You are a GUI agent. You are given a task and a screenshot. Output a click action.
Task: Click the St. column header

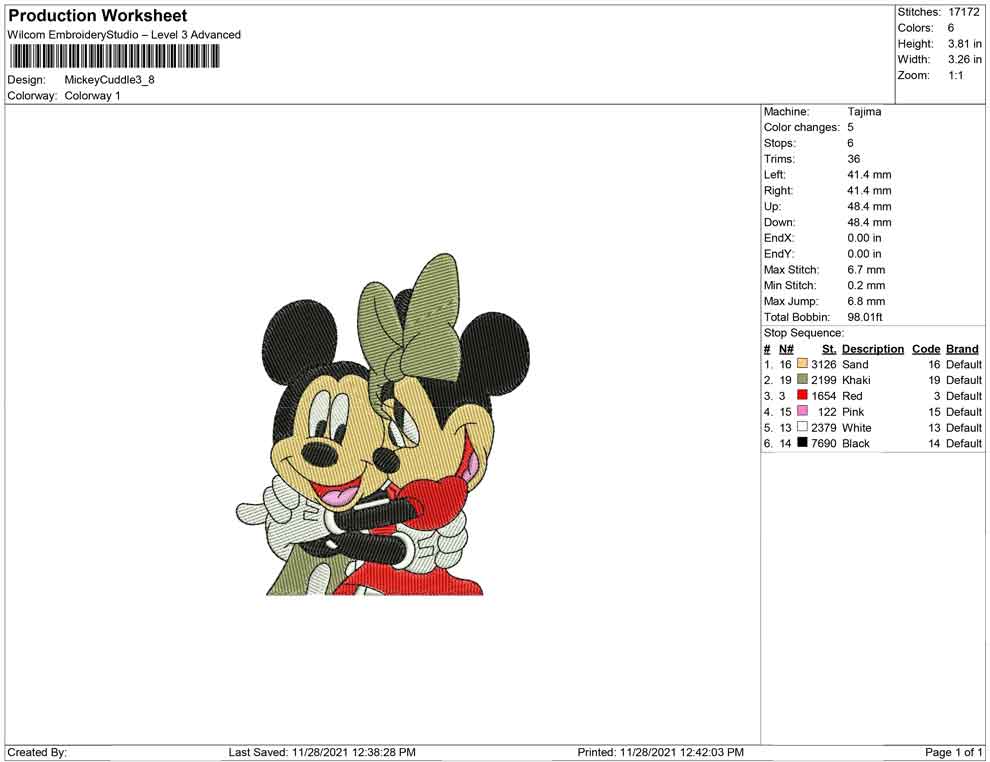[829, 349]
